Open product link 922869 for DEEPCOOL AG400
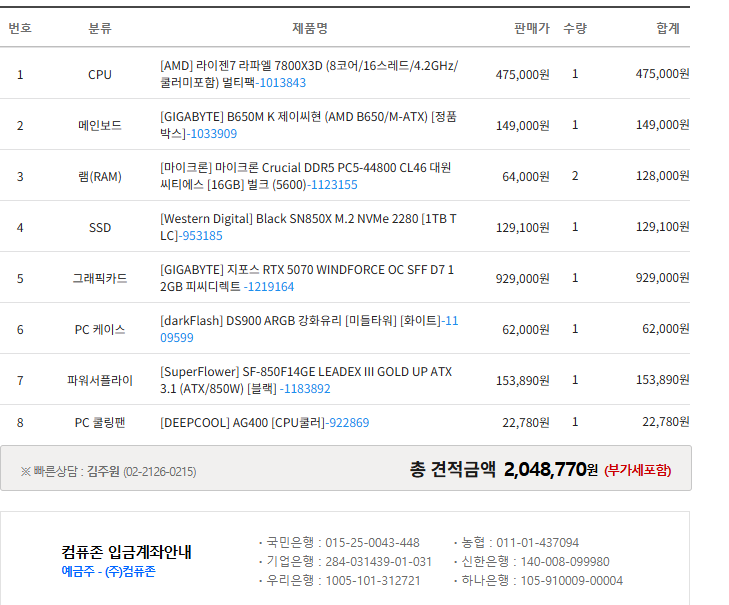The image size is (729, 605). tap(349, 423)
